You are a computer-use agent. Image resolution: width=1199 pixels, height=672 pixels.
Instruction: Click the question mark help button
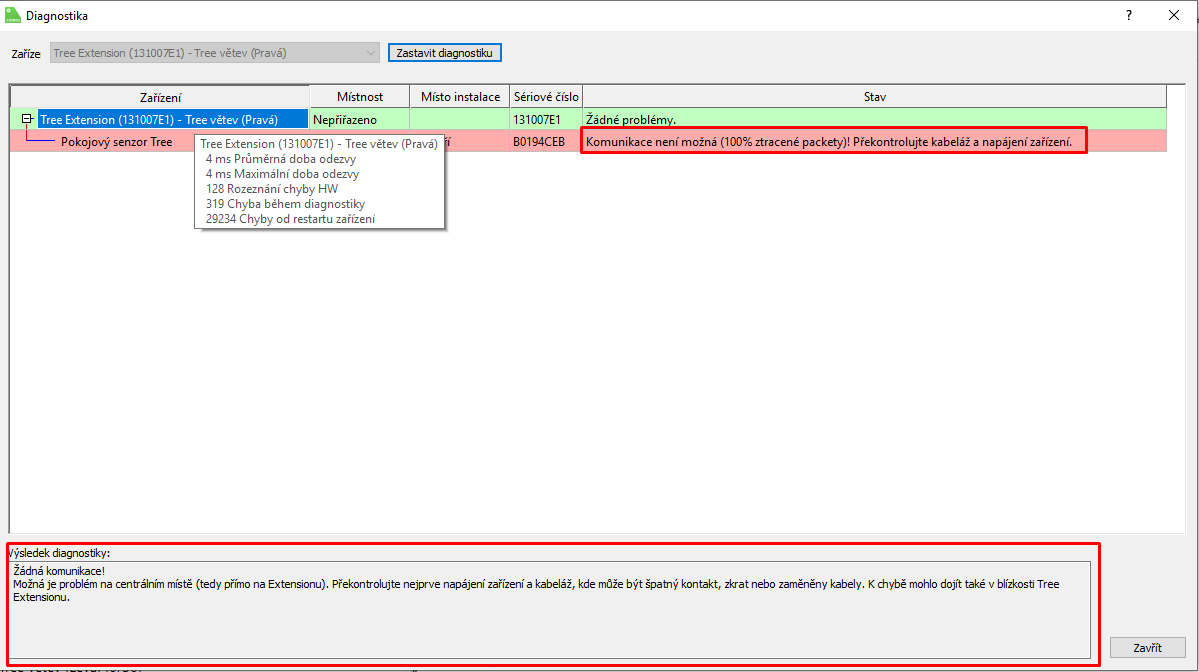pos(1129,15)
